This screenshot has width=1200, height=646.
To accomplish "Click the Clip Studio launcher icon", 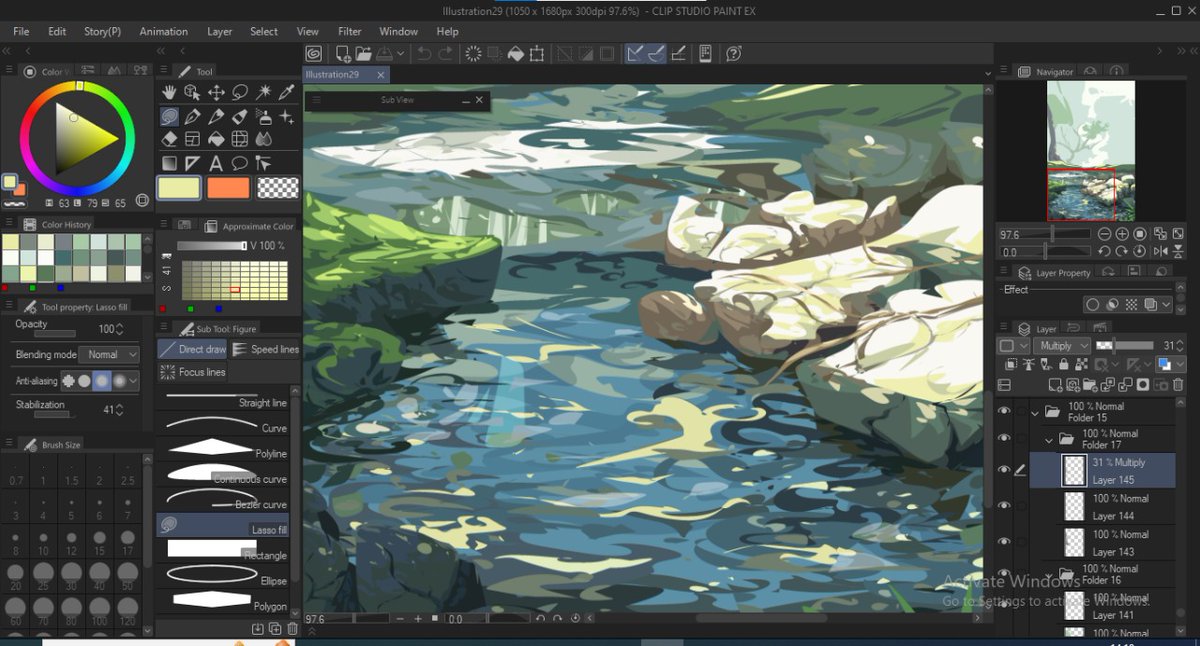I will click(x=314, y=54).
